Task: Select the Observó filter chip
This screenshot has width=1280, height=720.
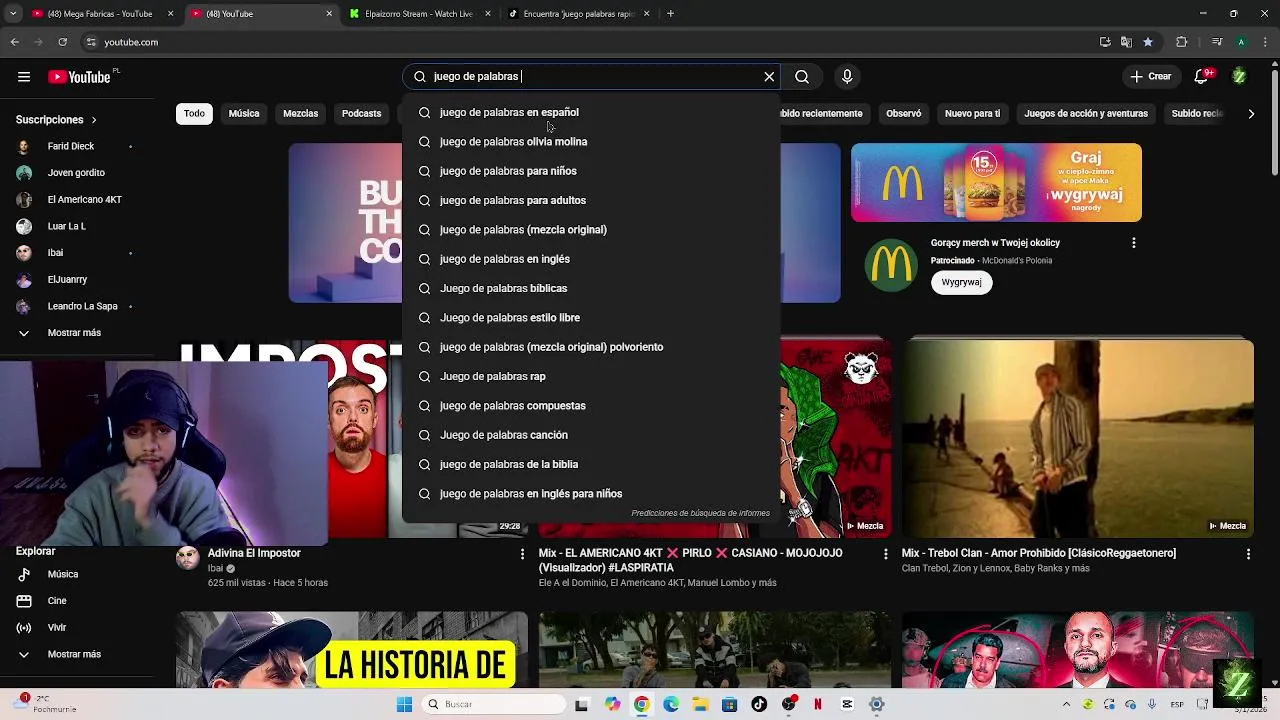Action: [x=903, y=114]
